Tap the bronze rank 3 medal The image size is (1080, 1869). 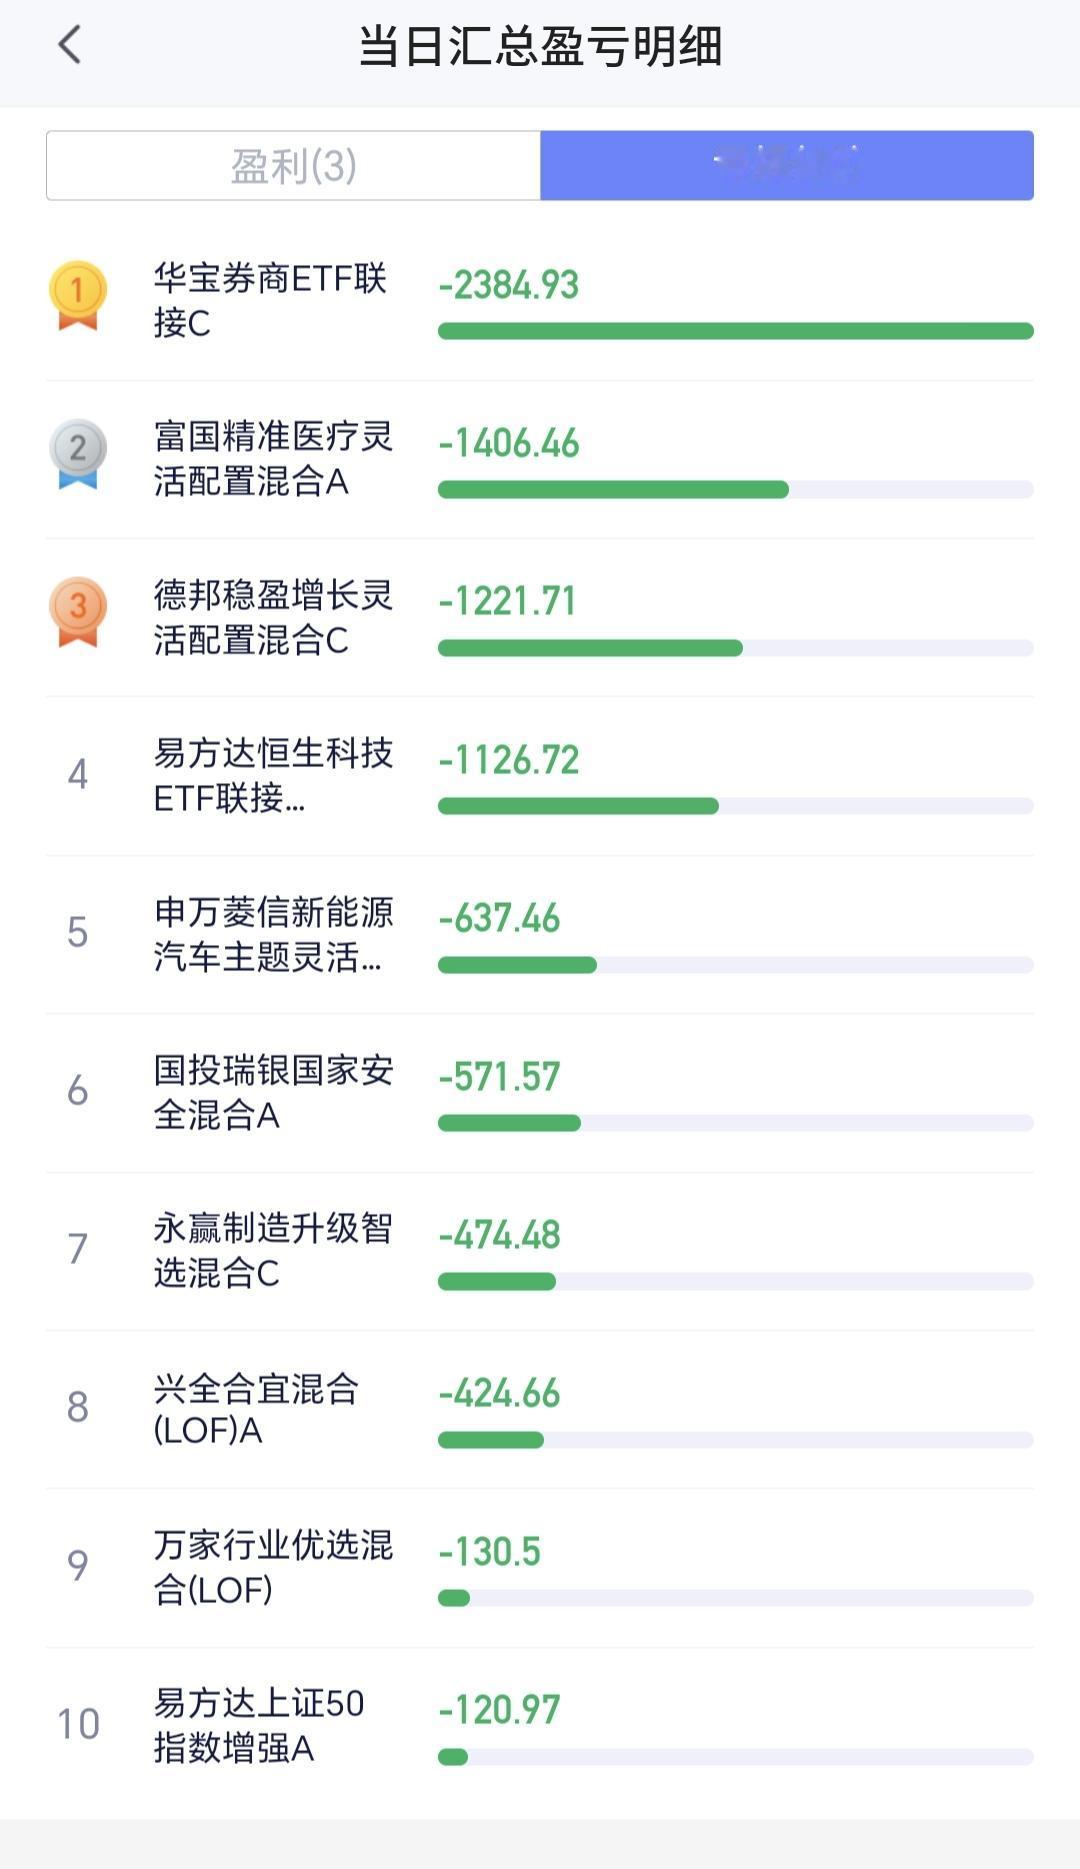coord(78,611)
